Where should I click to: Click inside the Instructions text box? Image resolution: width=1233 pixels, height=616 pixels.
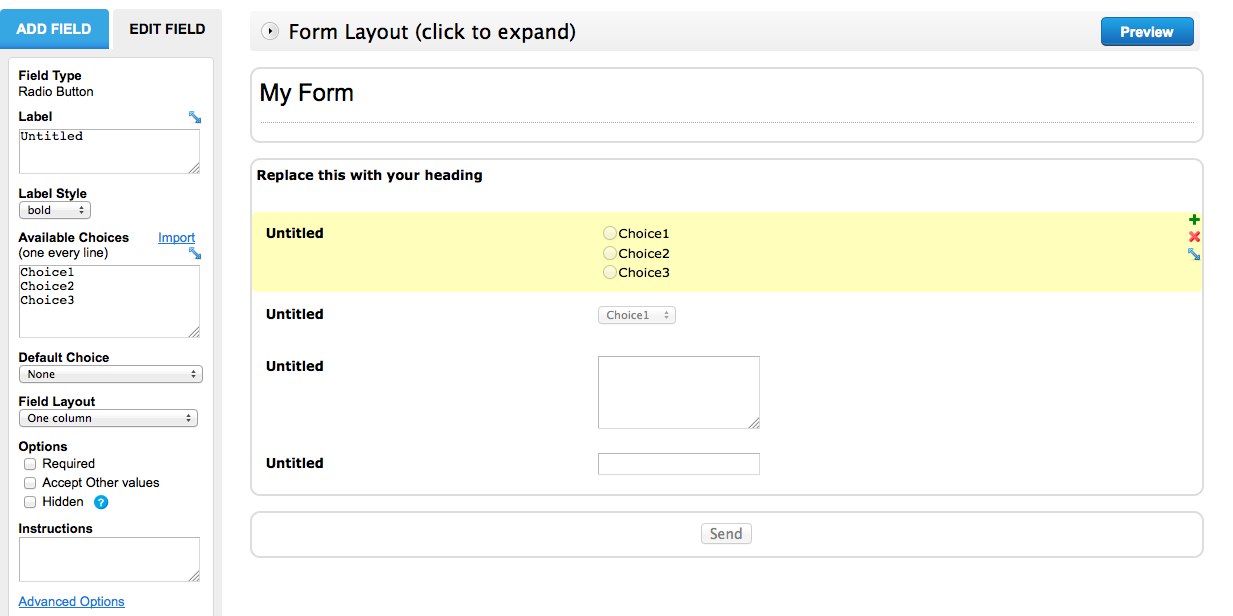coord(108,558)
